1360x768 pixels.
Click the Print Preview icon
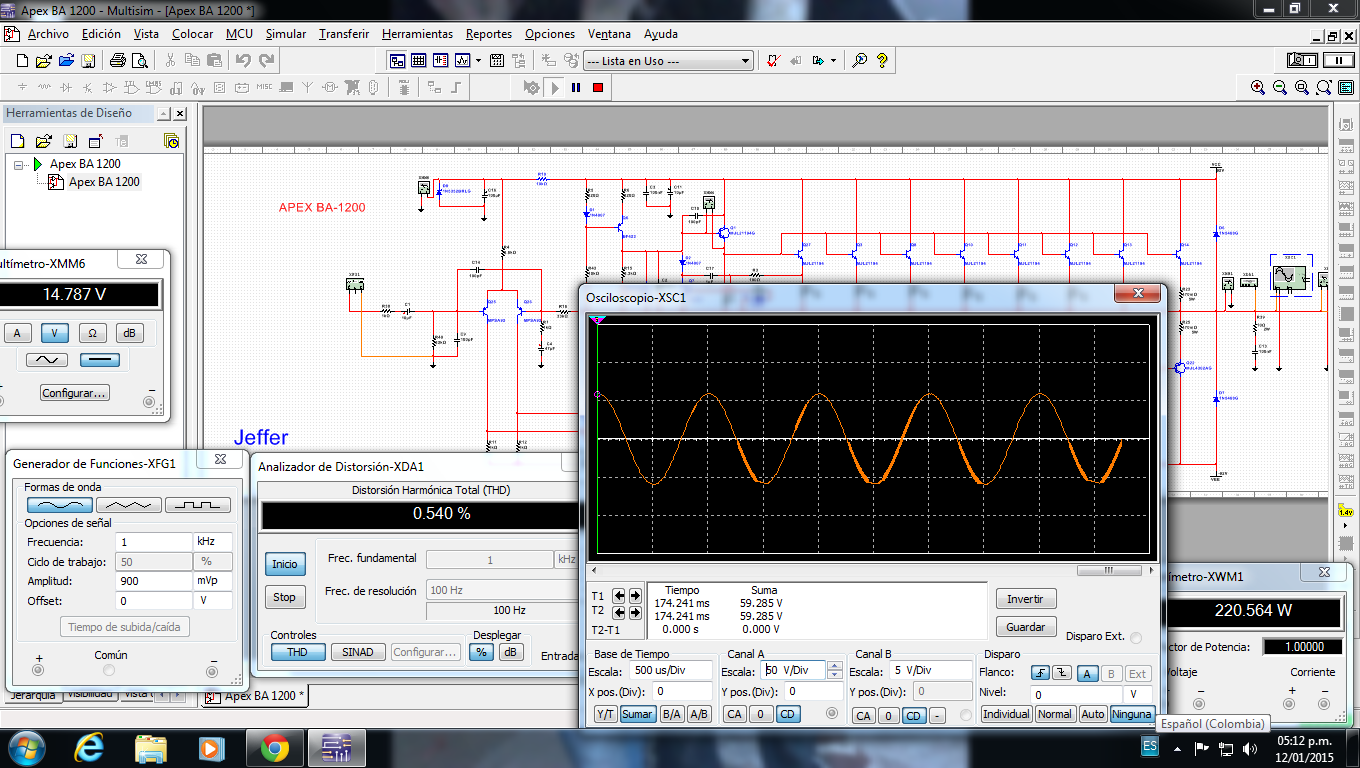tap(140, 60)
